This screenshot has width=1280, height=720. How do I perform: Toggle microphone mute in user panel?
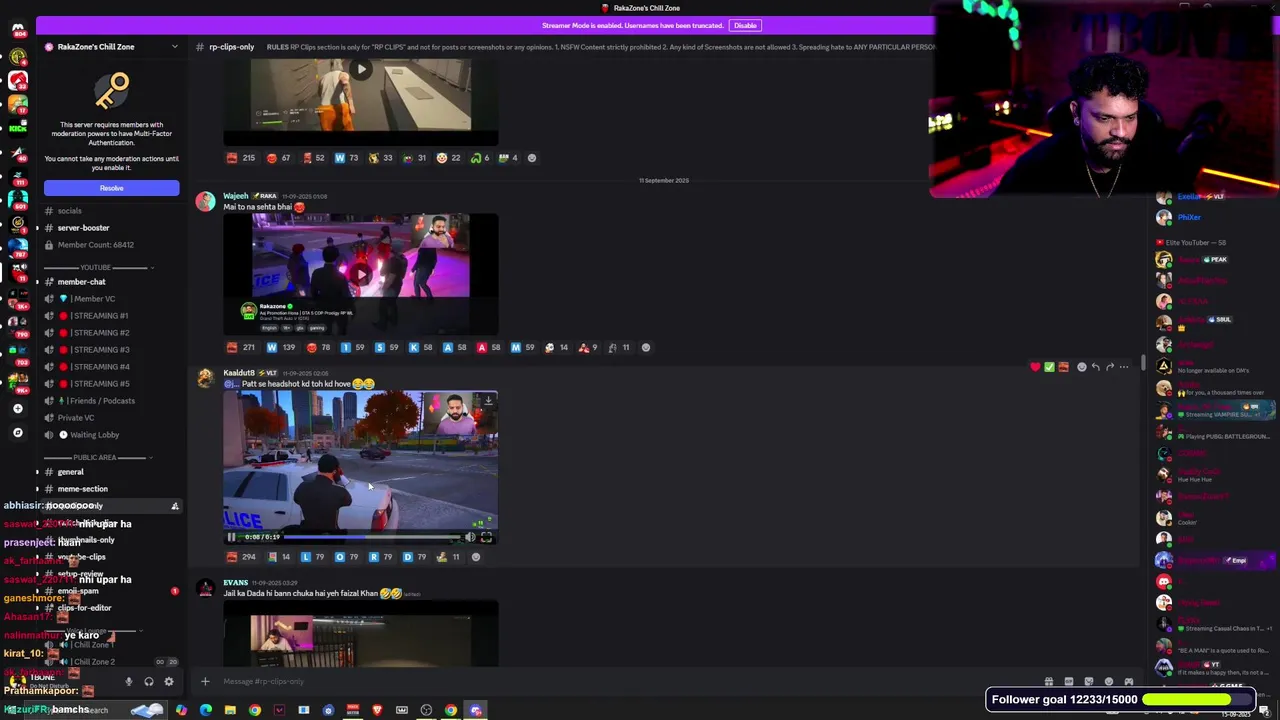coord(128,682)
